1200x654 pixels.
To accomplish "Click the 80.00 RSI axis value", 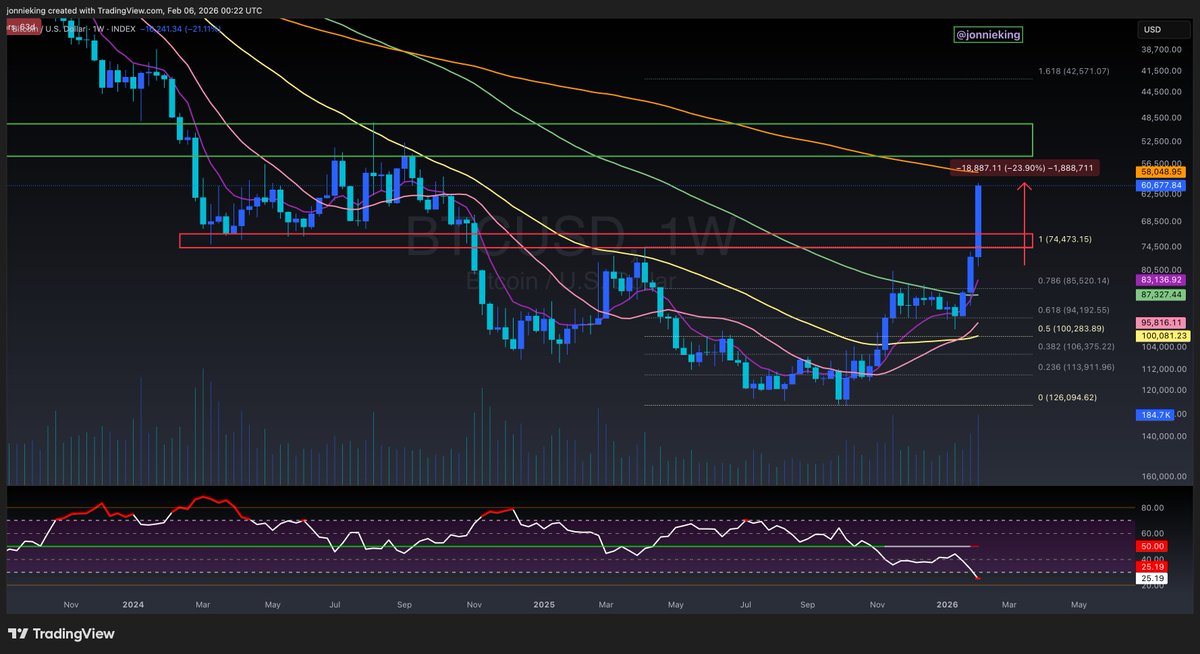I will pos(1152,508).
